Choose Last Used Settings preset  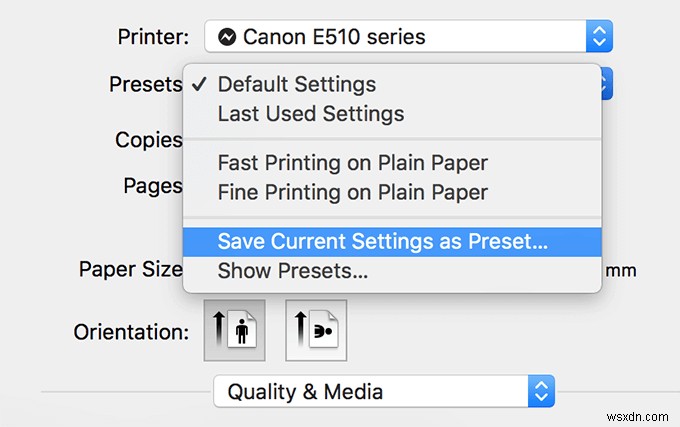pos(310,114)
